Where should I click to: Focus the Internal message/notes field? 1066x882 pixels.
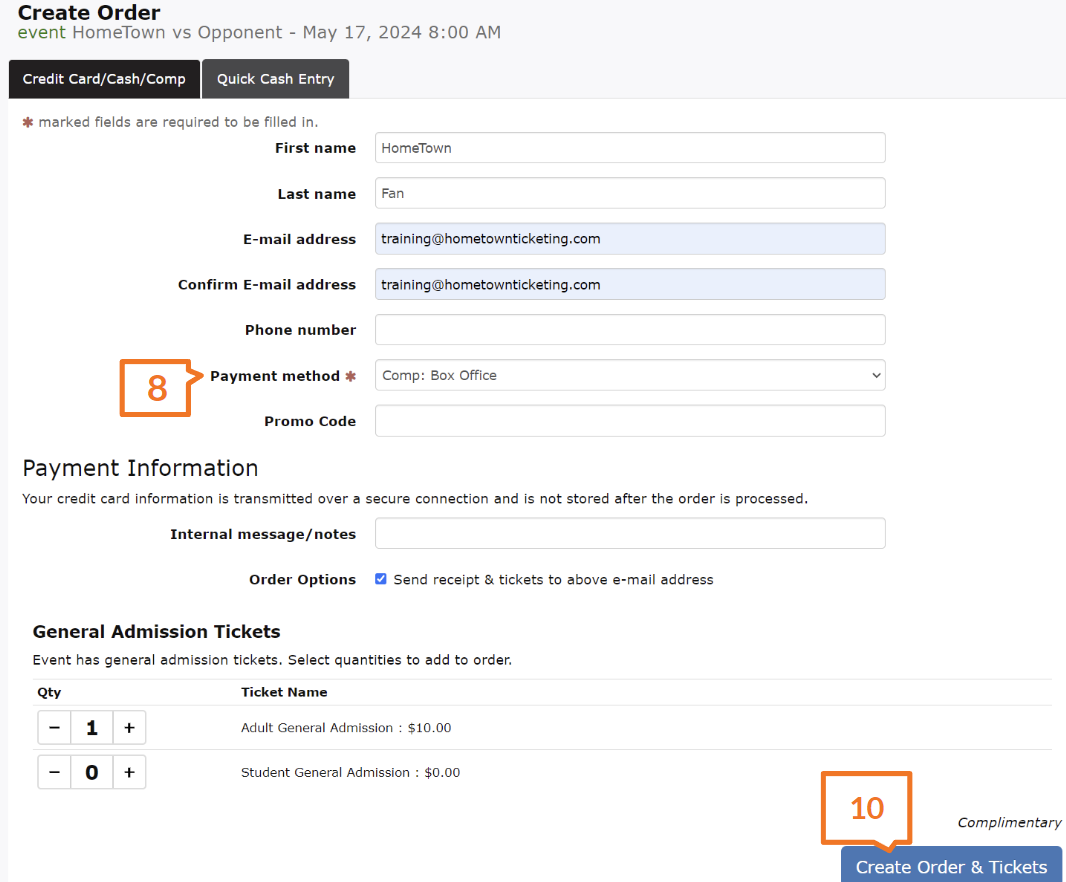(x=630, y=533)
